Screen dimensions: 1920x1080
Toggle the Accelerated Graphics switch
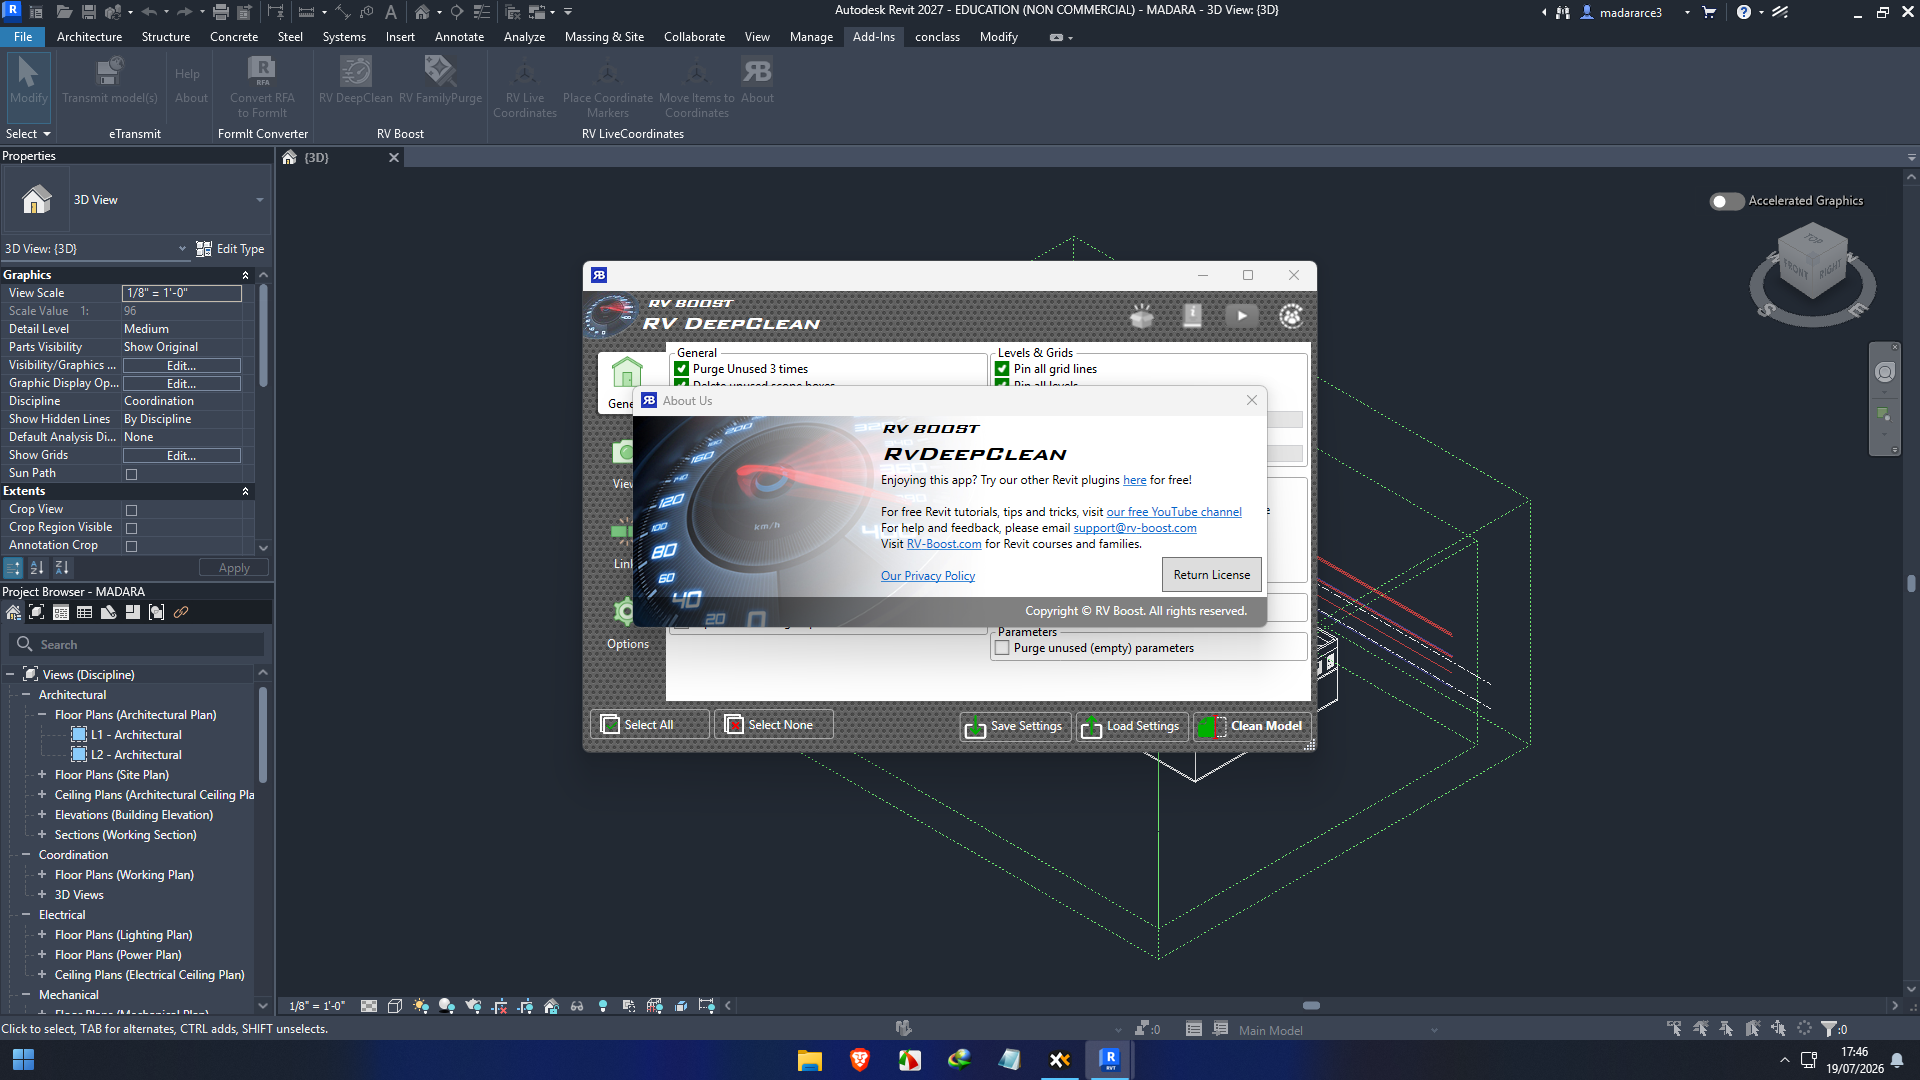(1727, 201)
